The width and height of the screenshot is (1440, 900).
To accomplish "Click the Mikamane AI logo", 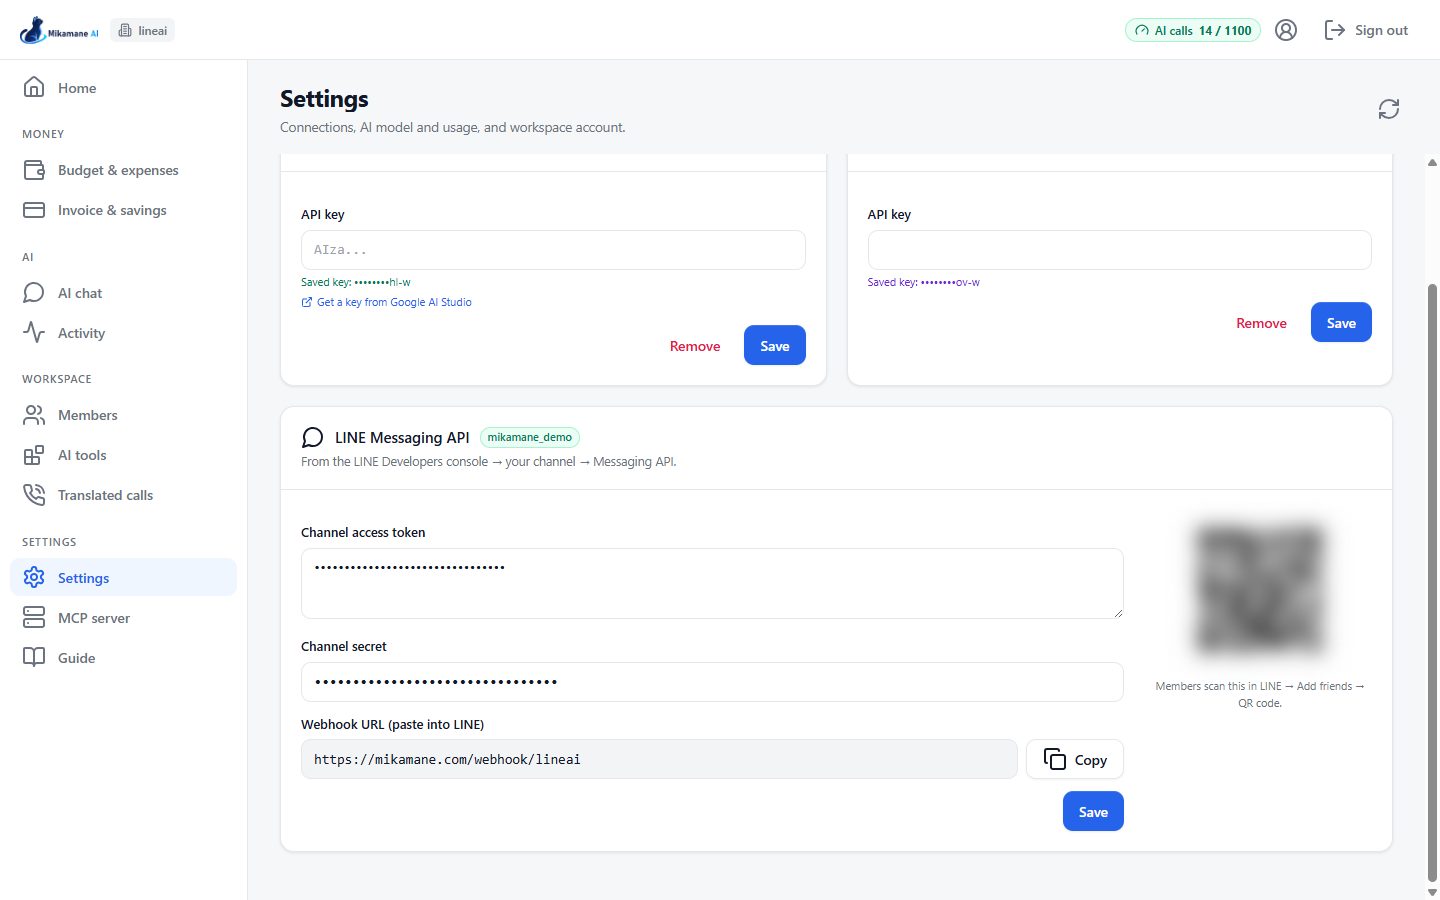I will pyautogui.click(x=59, y=30).
